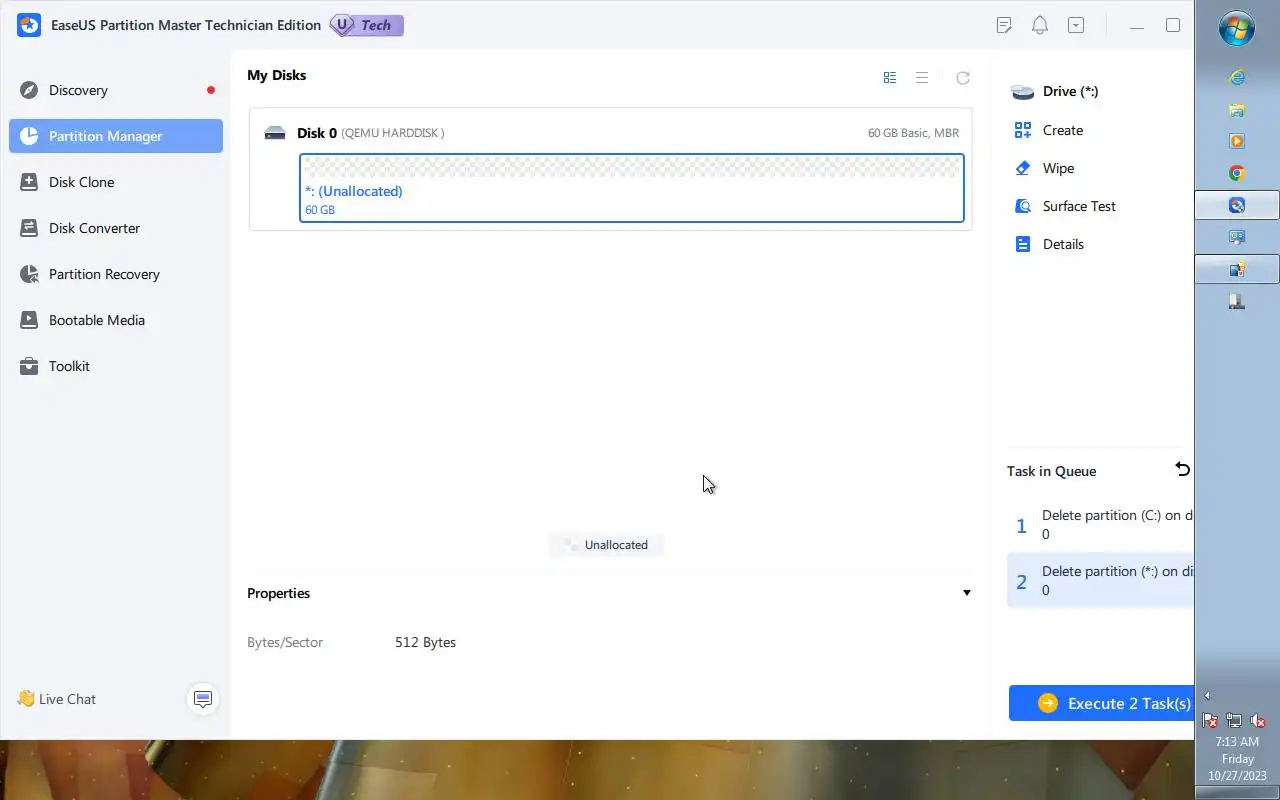The width and height of the screenshot is (1280, 800).
Task: Click the Disk 0 (QEMU HARDDISK) title
Action: [x=370, y=133]
